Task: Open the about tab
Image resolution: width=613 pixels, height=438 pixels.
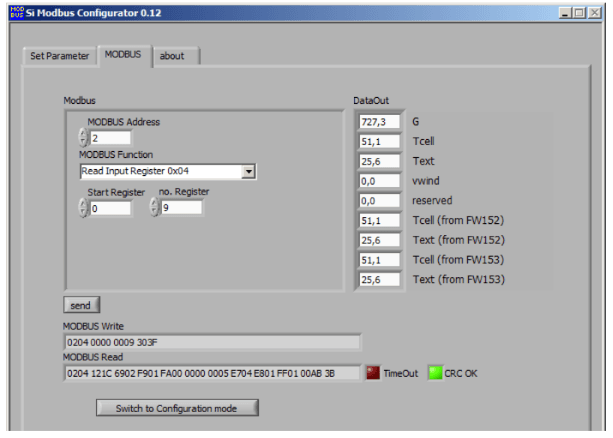Action: click(176, 56)
